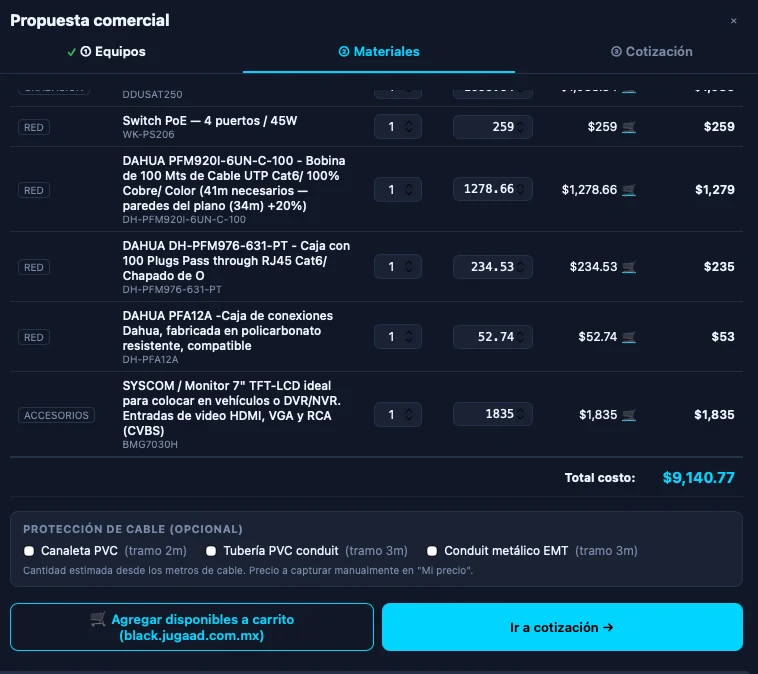Click row total $53

click(723, 337)
